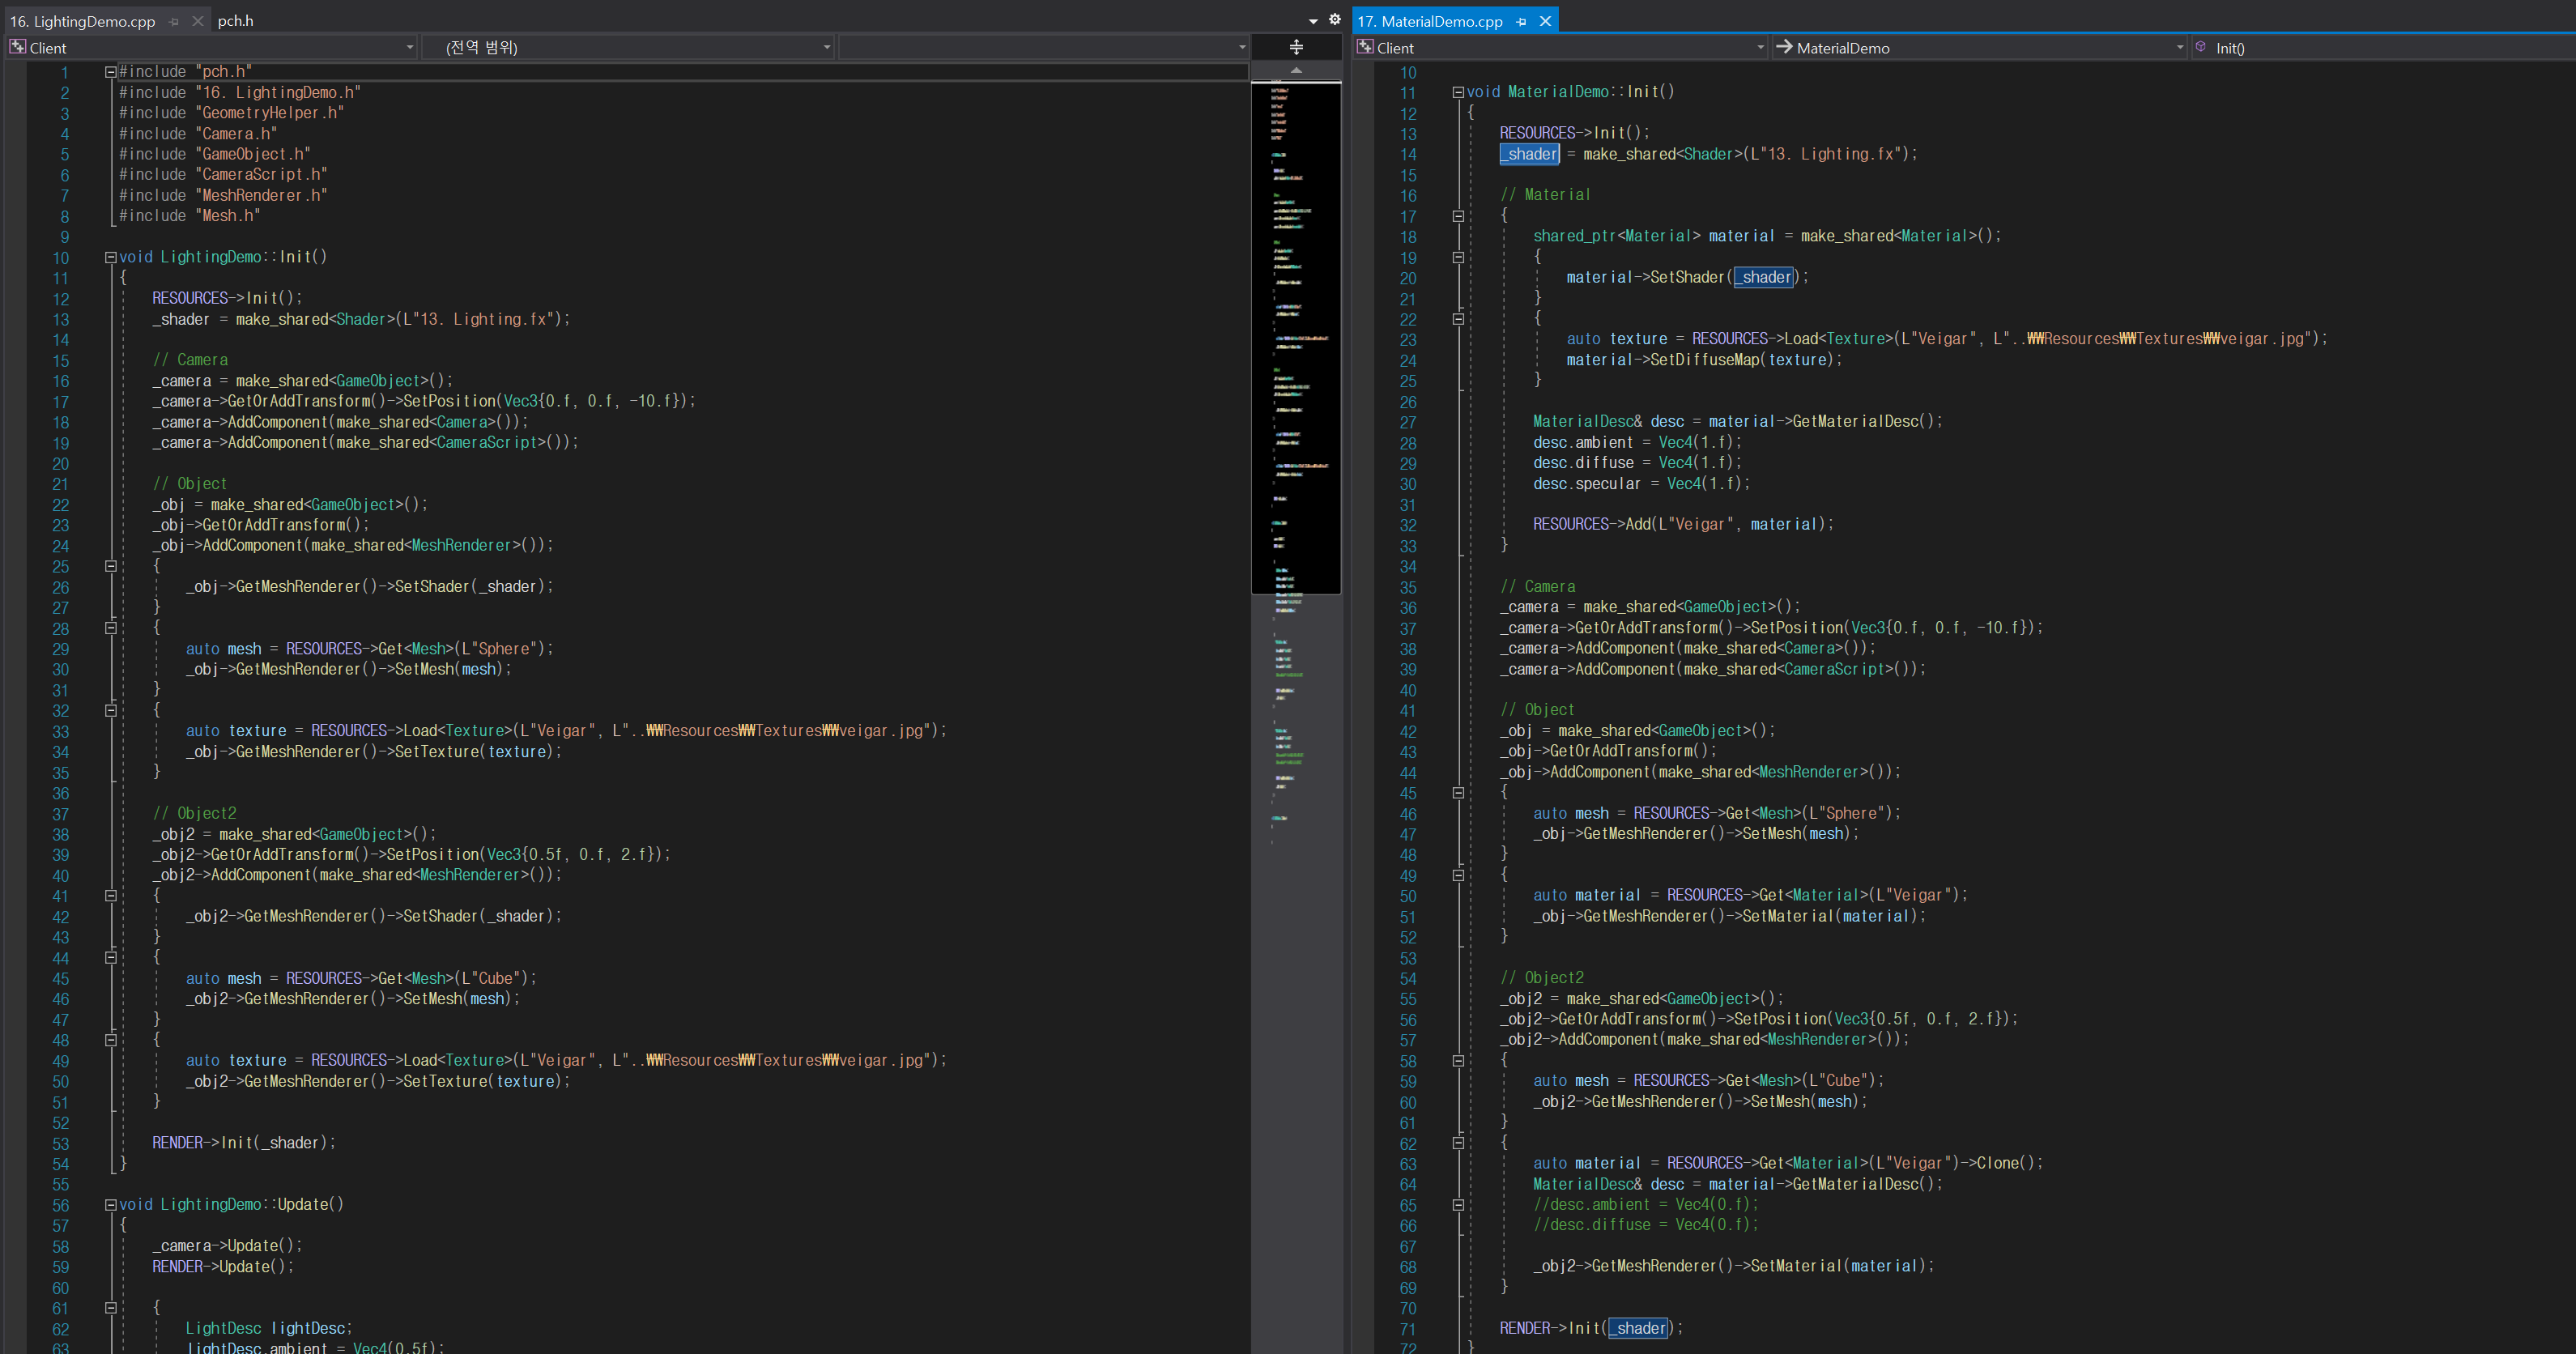Open the left Client project dropdown

[212, 47]
